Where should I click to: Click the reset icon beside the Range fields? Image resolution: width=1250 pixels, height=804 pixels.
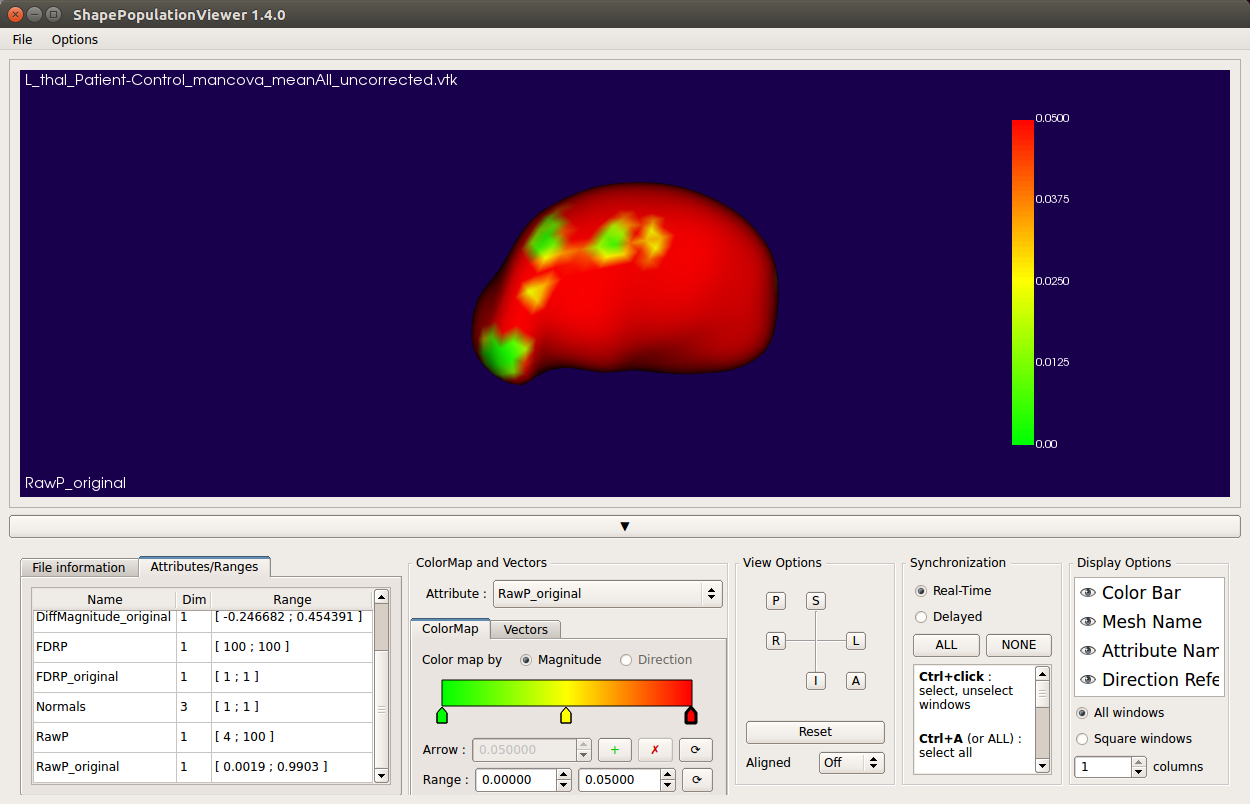[696, 780]
